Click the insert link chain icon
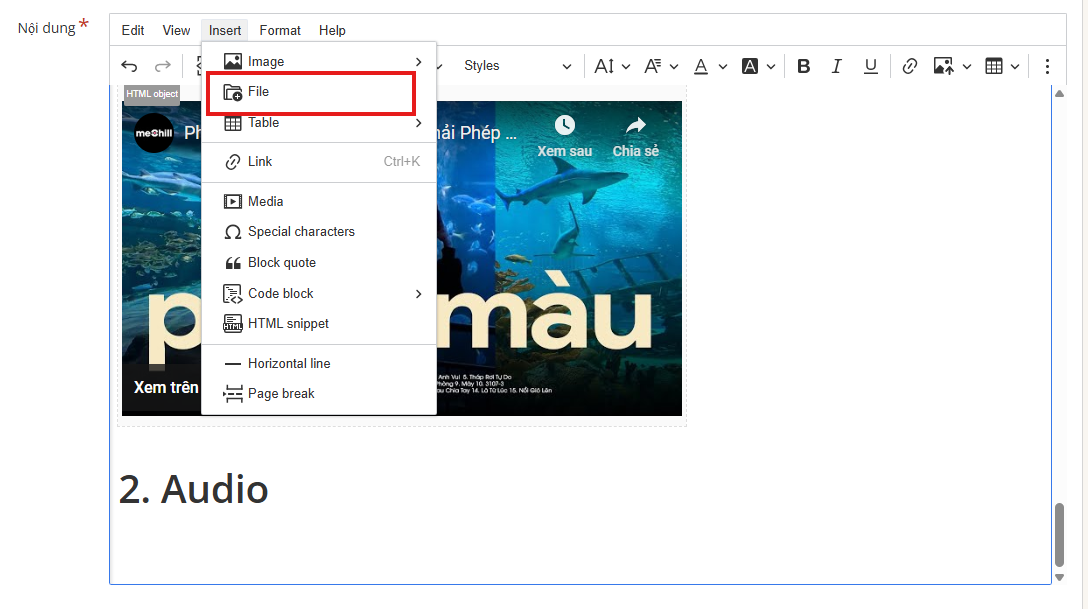 [910, 66]
